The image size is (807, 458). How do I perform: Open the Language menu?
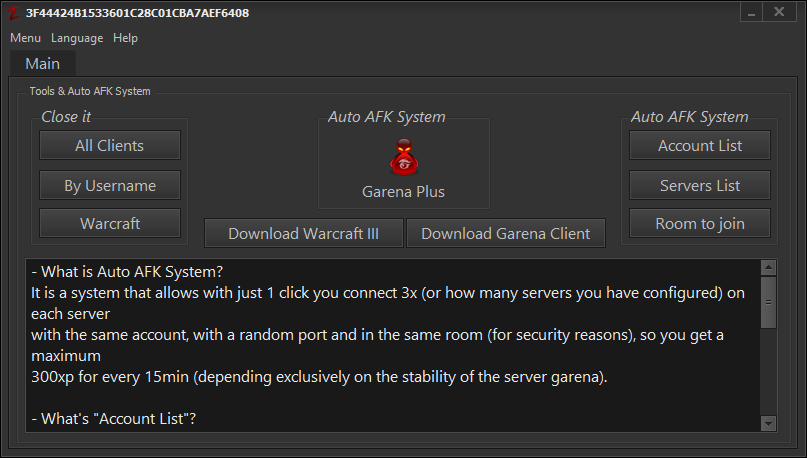tap(77, 38)
